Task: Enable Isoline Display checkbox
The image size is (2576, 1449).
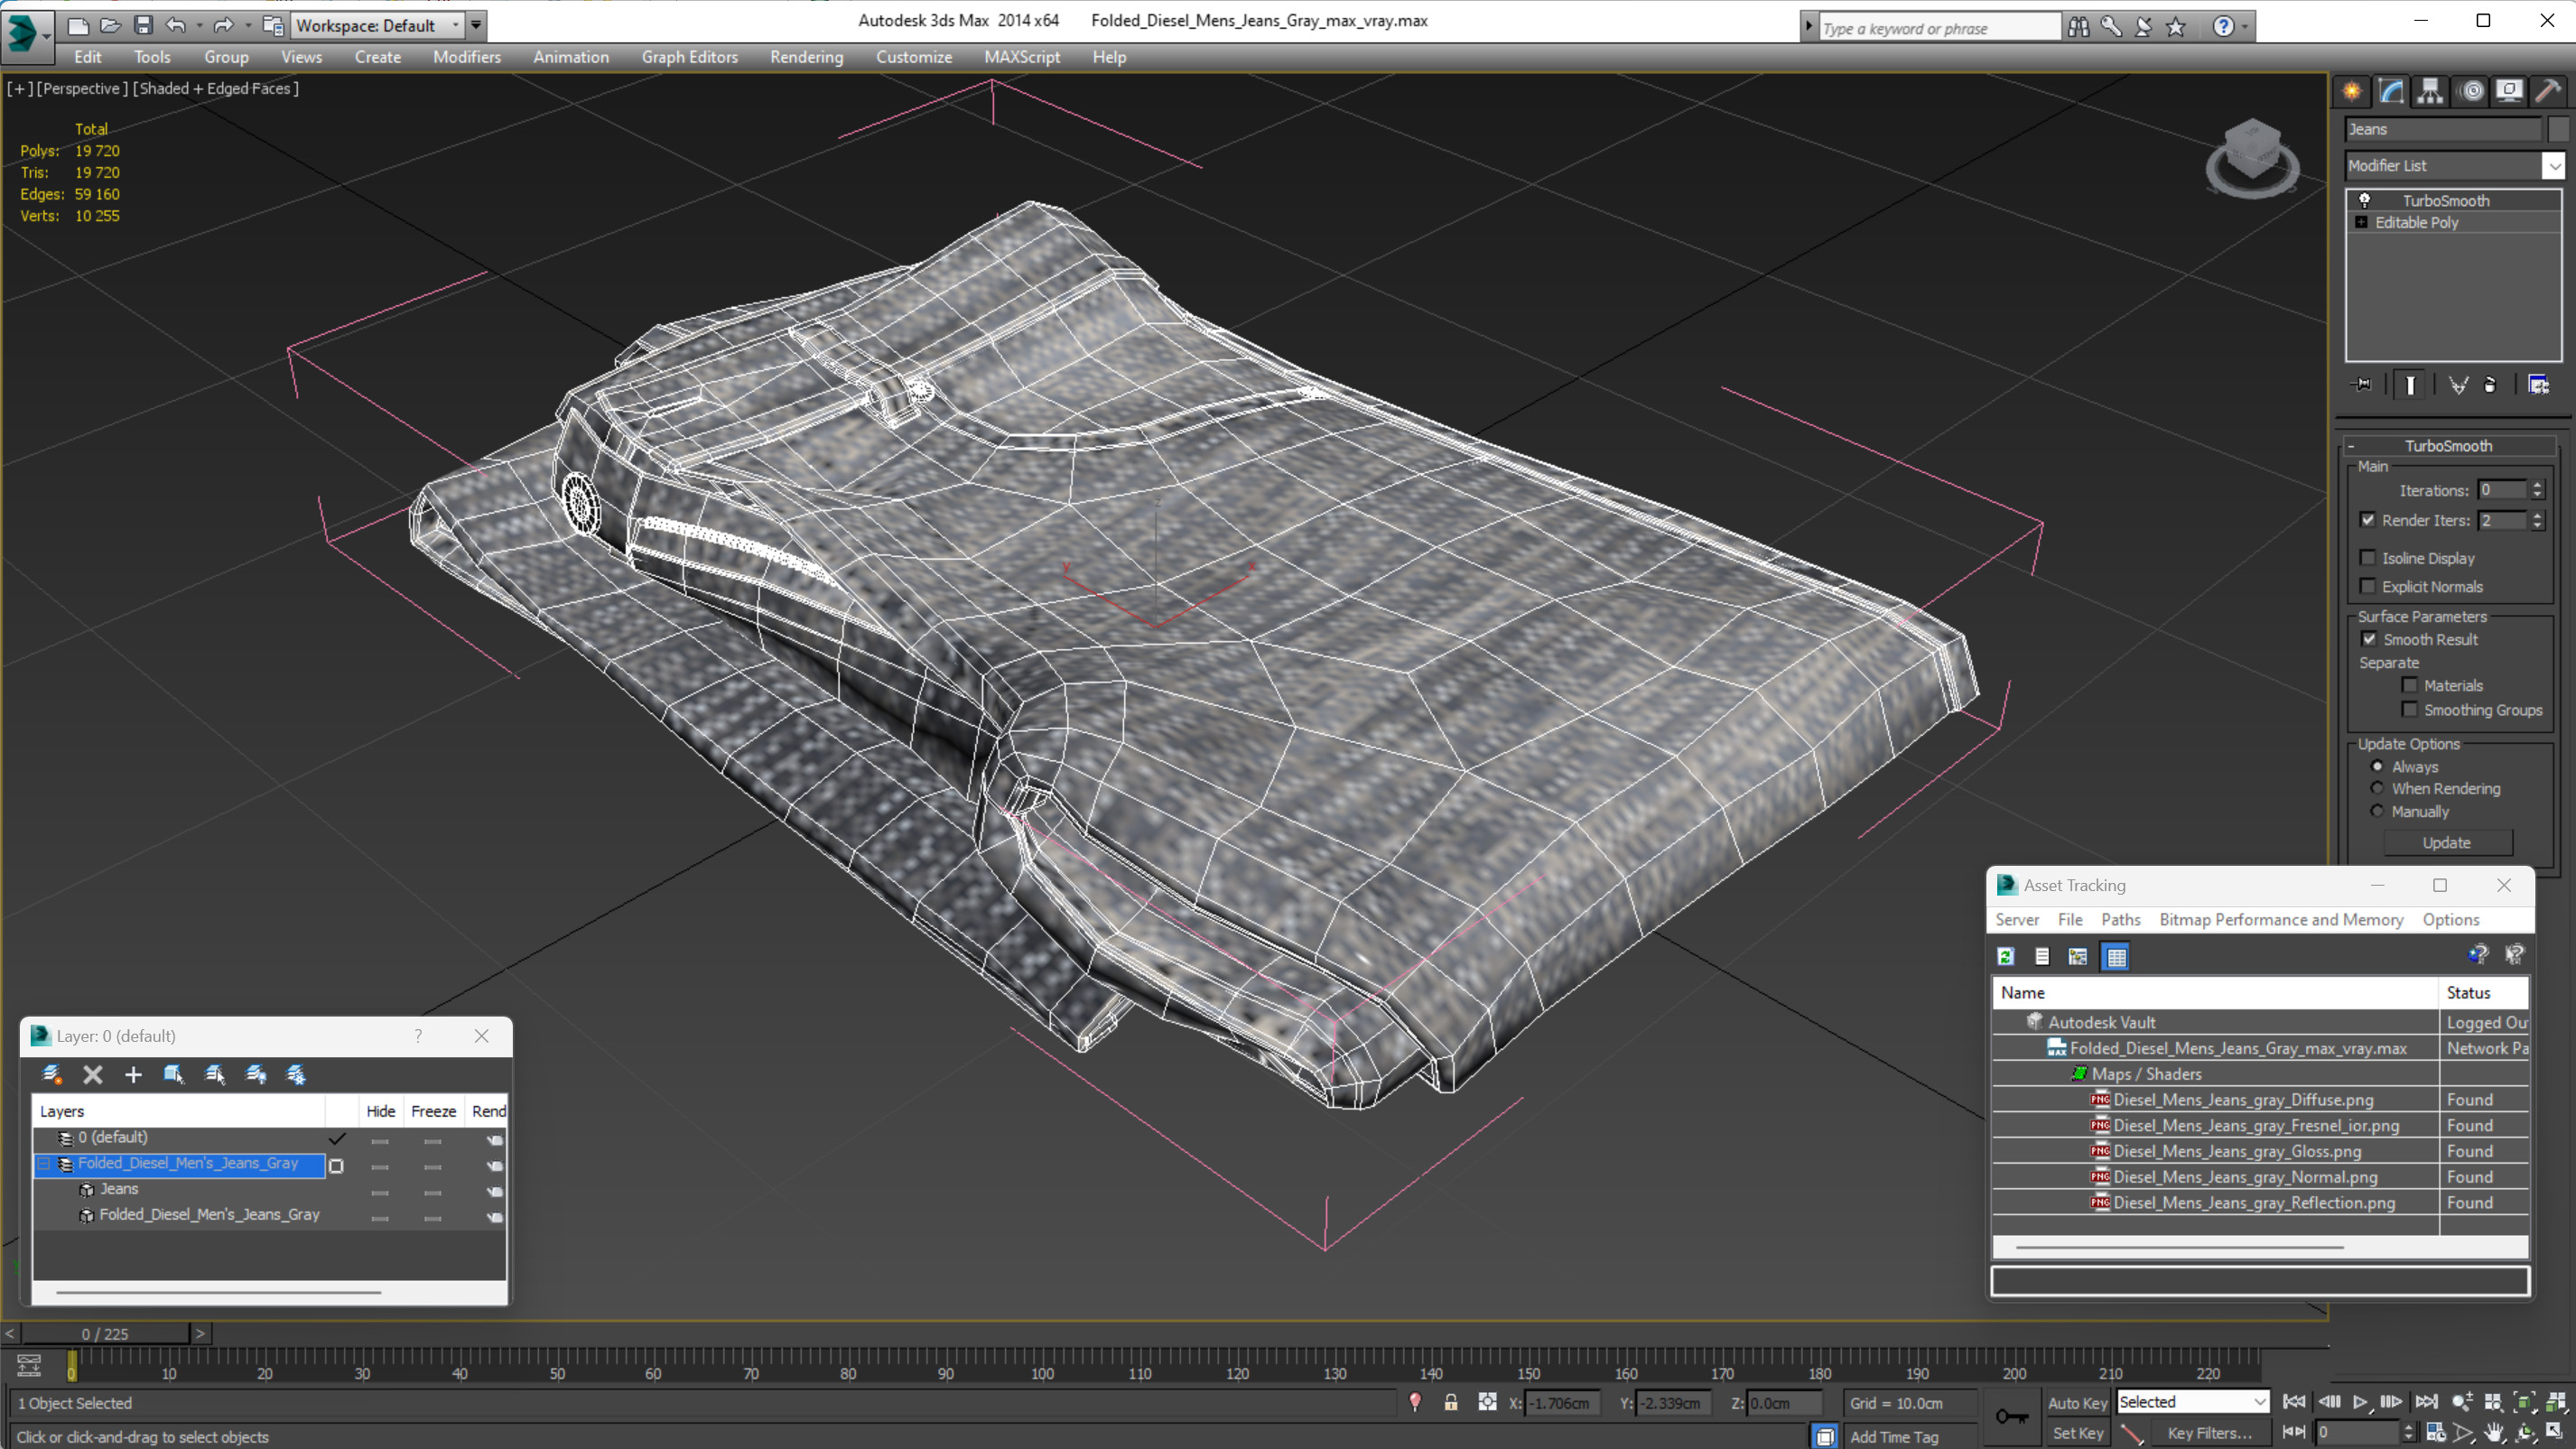Action: [2367, 557]
